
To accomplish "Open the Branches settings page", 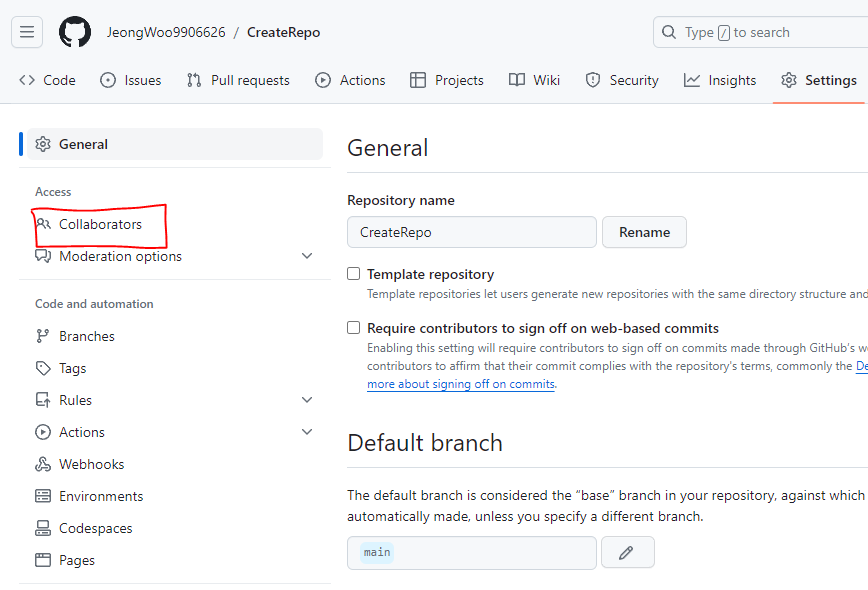I will click(87, 336).
